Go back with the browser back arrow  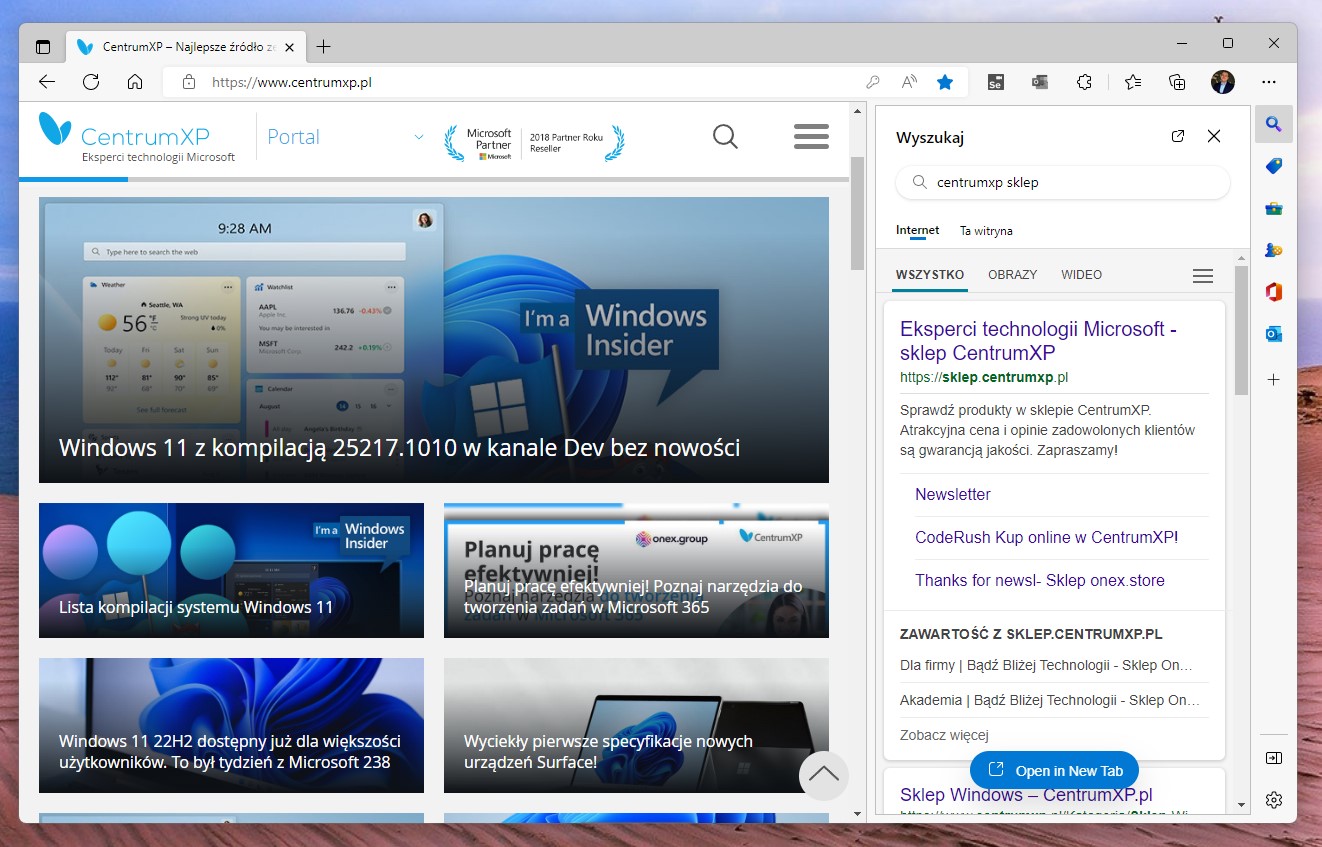coord(47,82)
